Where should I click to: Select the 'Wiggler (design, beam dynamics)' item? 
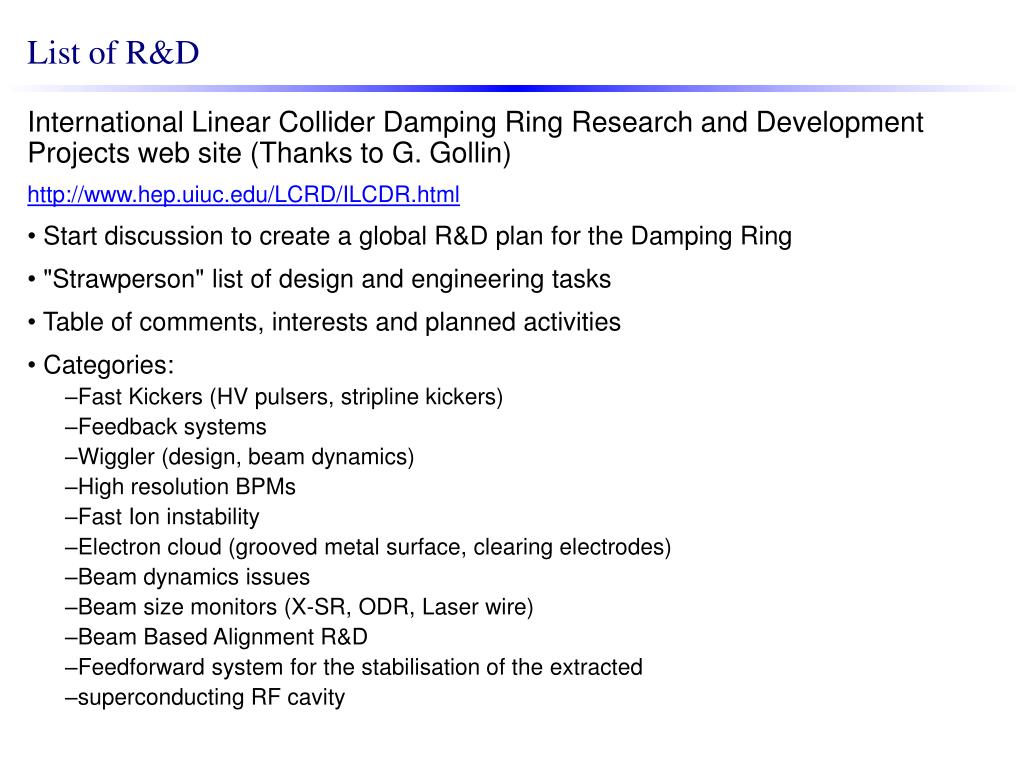click(x=240, y=457)
